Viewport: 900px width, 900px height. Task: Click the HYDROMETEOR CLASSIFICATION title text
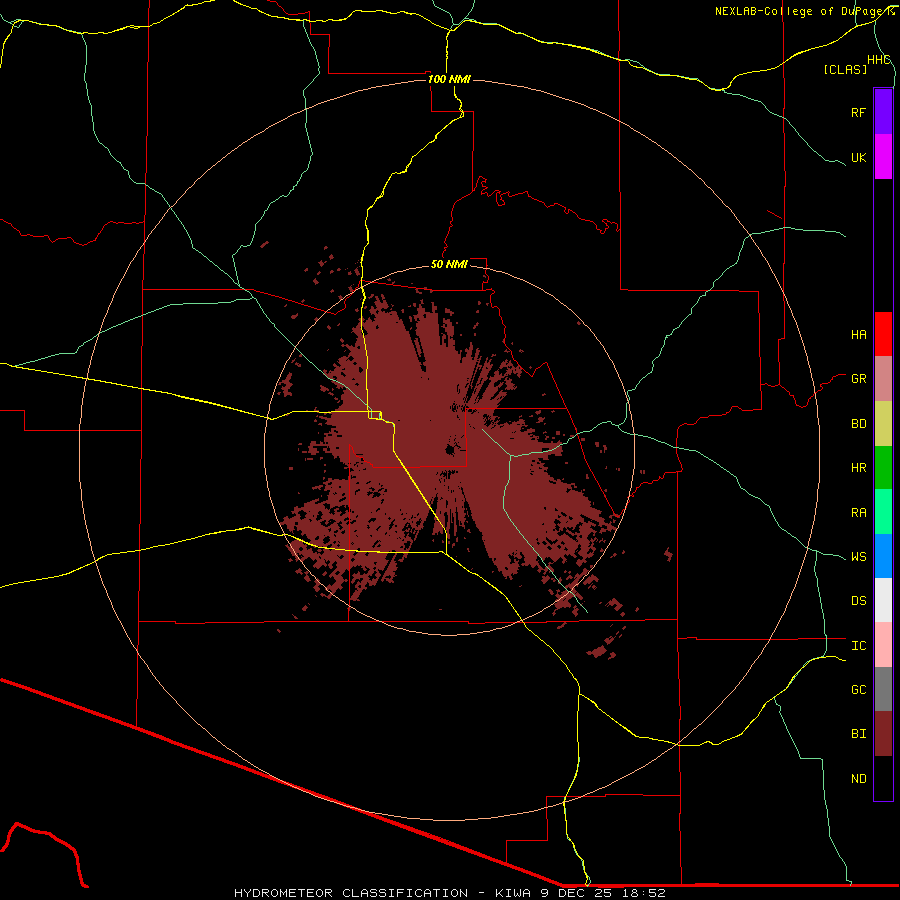pos(351,893)
